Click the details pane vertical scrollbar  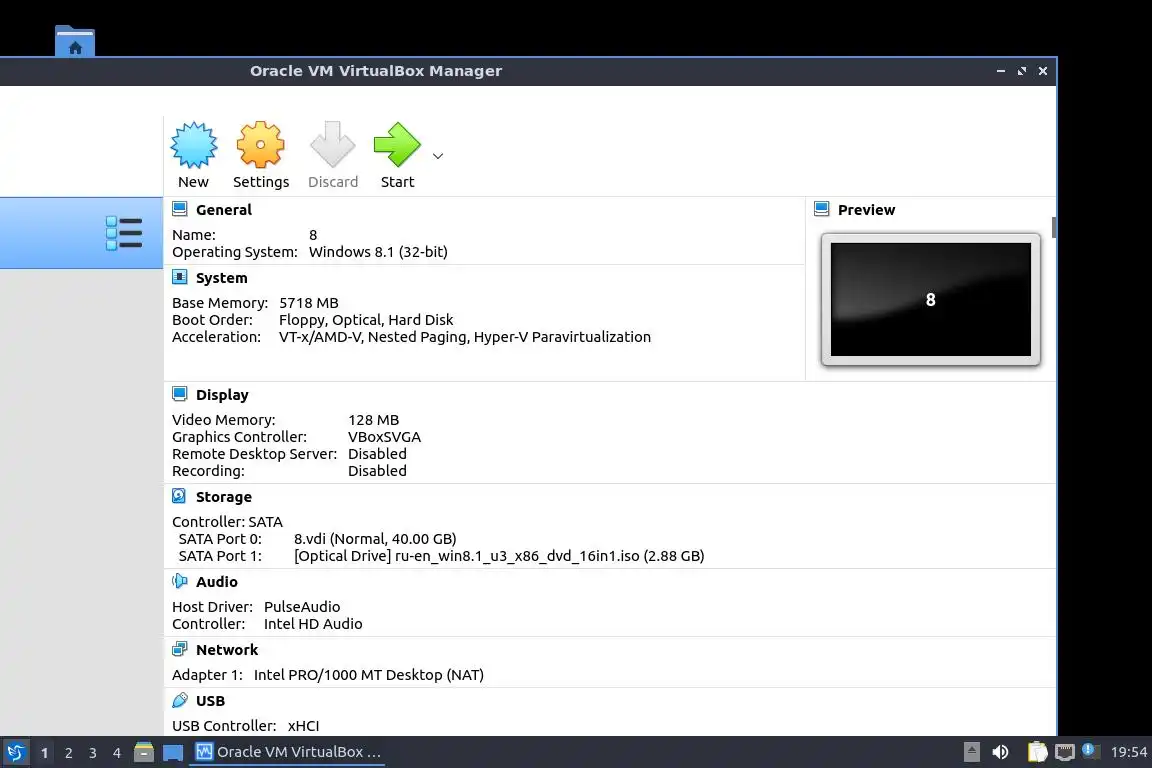(x=1054, y=227)
